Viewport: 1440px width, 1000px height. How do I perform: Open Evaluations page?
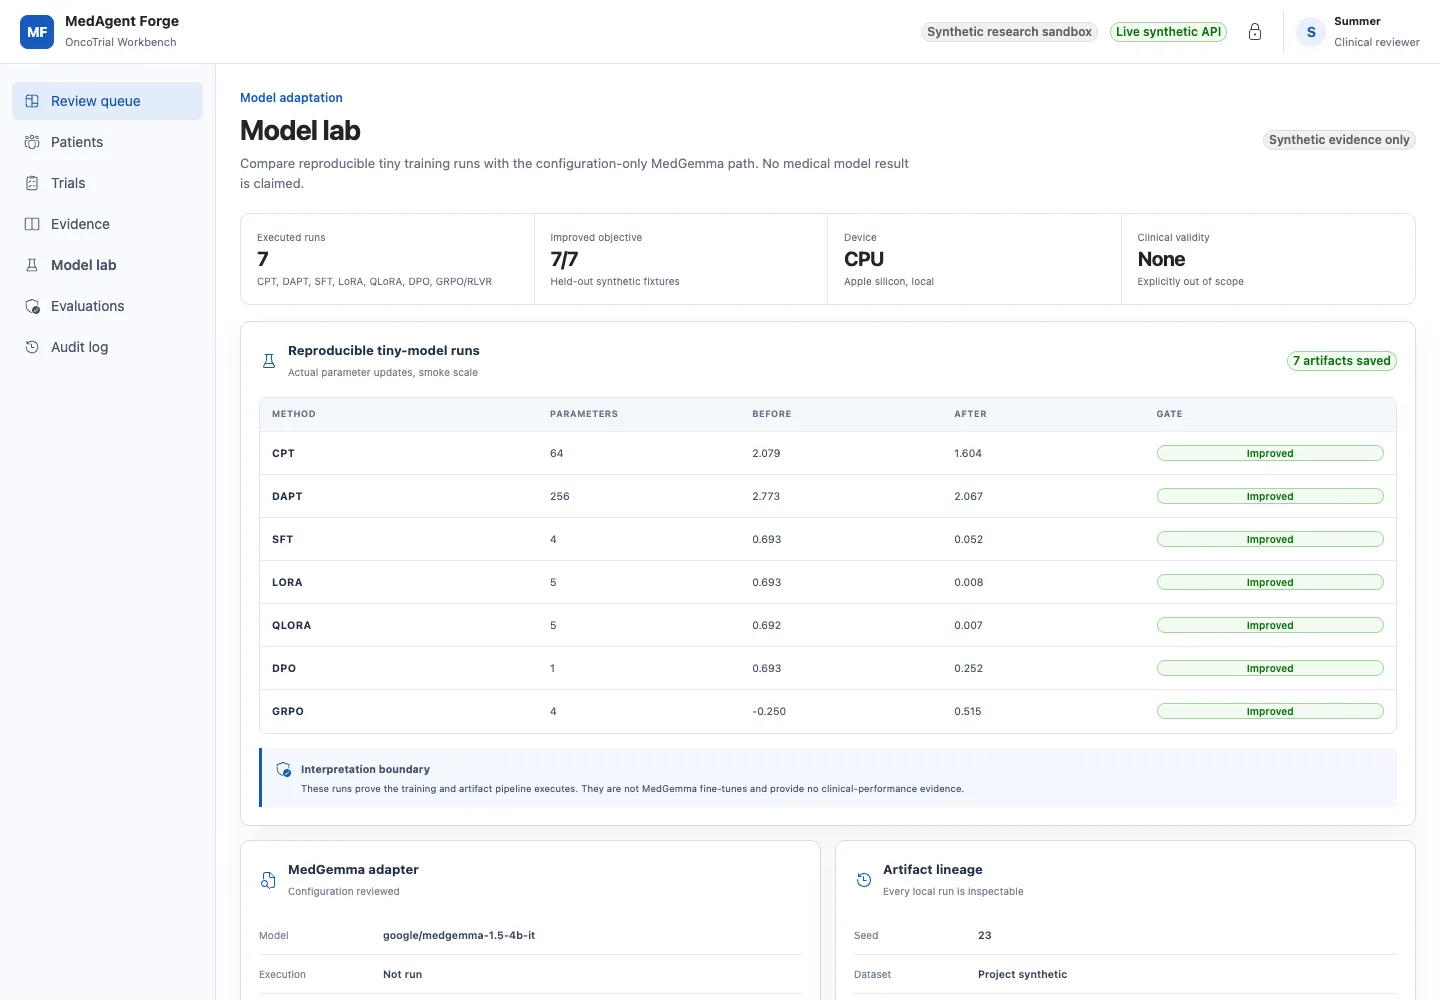click(107, 306)
